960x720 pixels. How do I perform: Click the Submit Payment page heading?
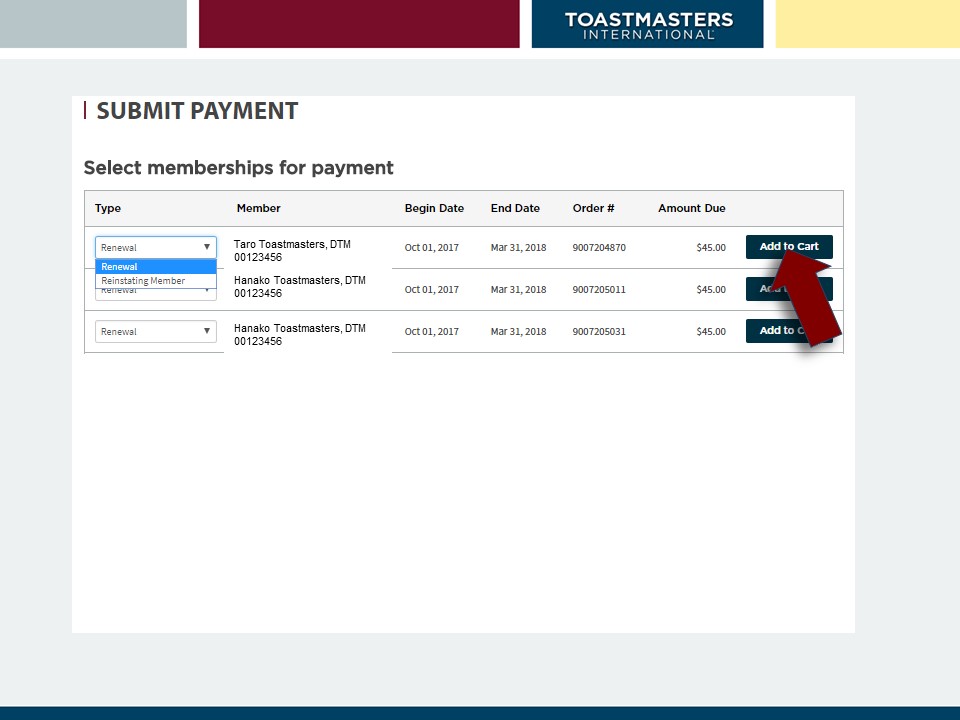(x=197, y=111)
